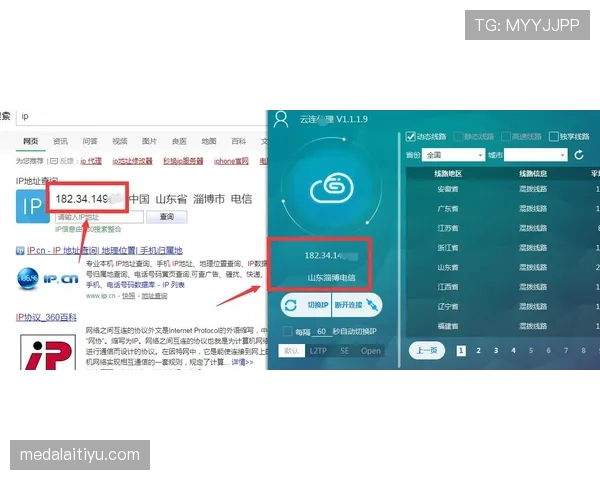Click the IP.cn globe logo
Image resolution: width=600 pixels, height=480 pixels.
(28, 278)
